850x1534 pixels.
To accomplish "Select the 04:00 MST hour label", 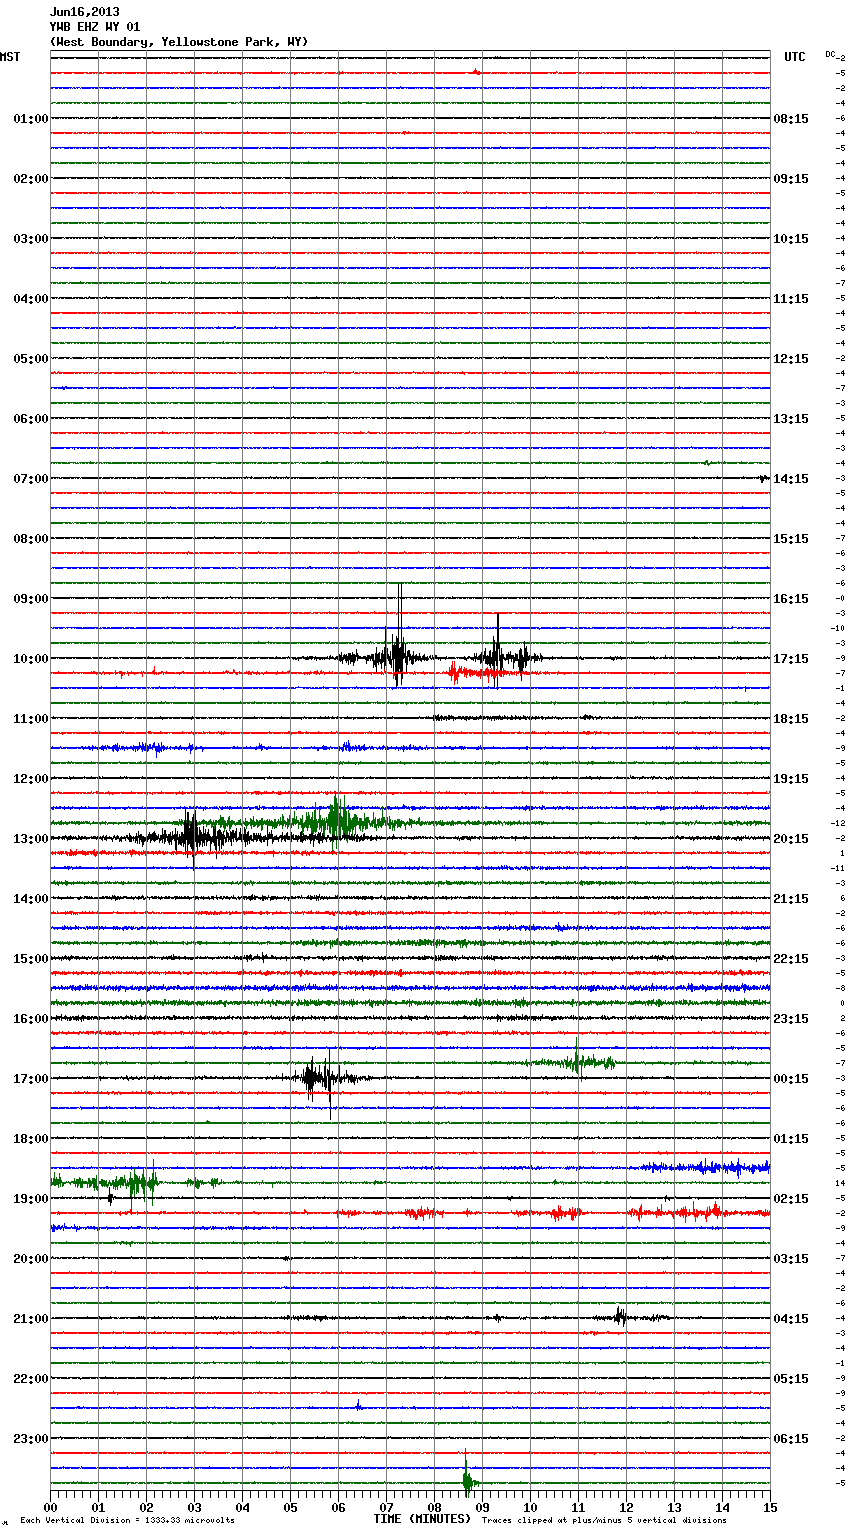I will (30, 299).
